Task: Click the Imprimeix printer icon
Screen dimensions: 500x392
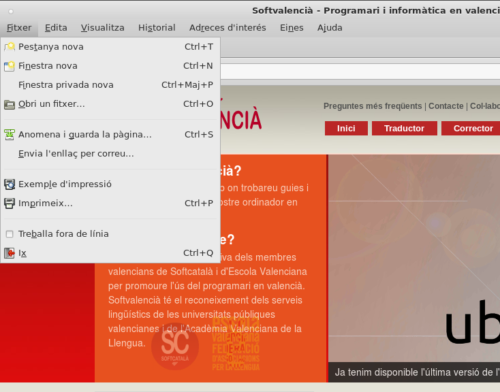Action: [10, 203]
